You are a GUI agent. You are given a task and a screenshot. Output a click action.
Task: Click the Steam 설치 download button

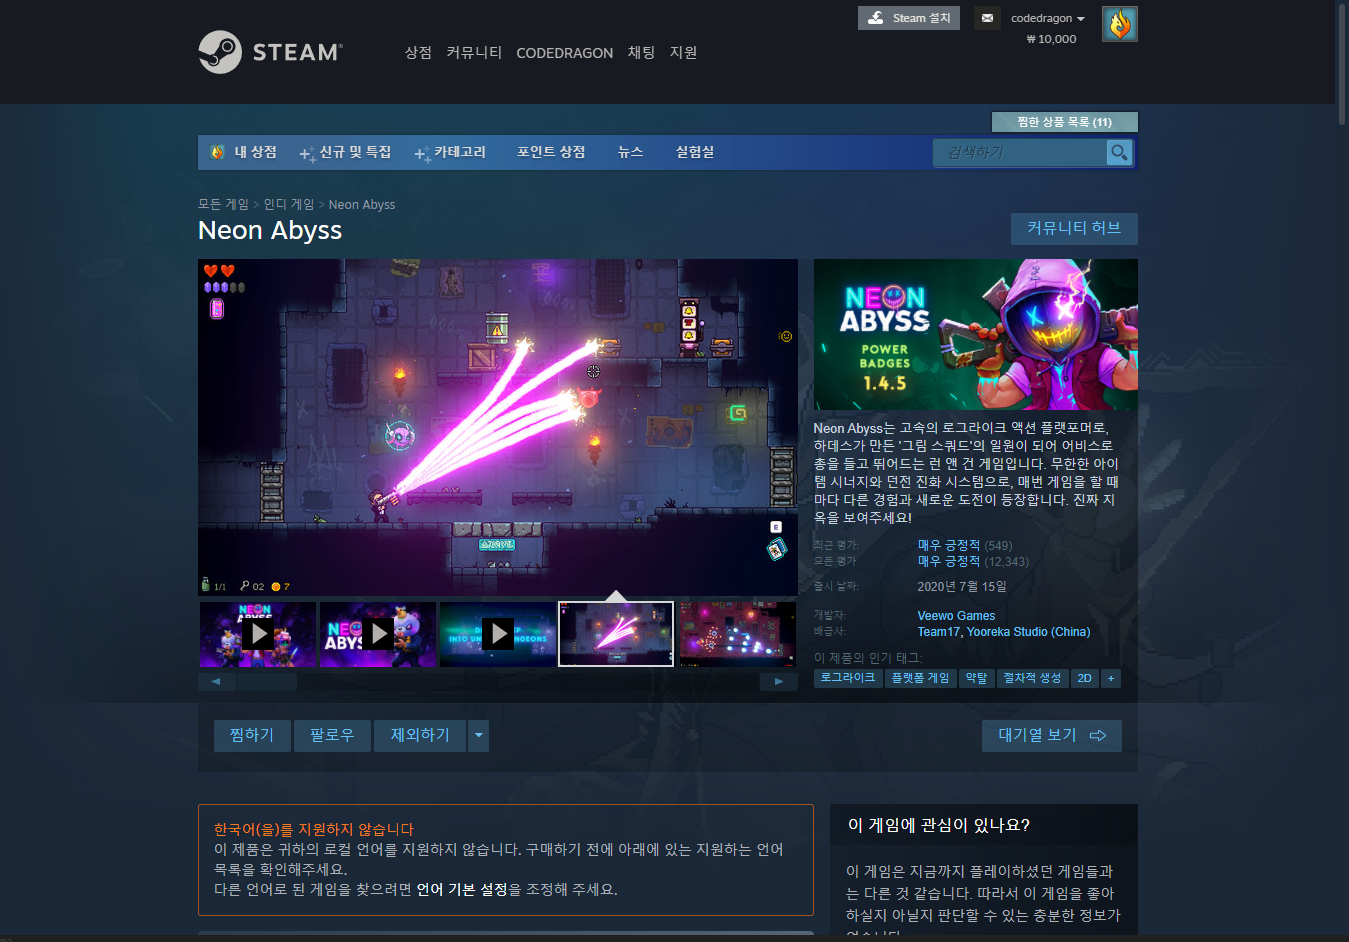click(x=909, y=18)
